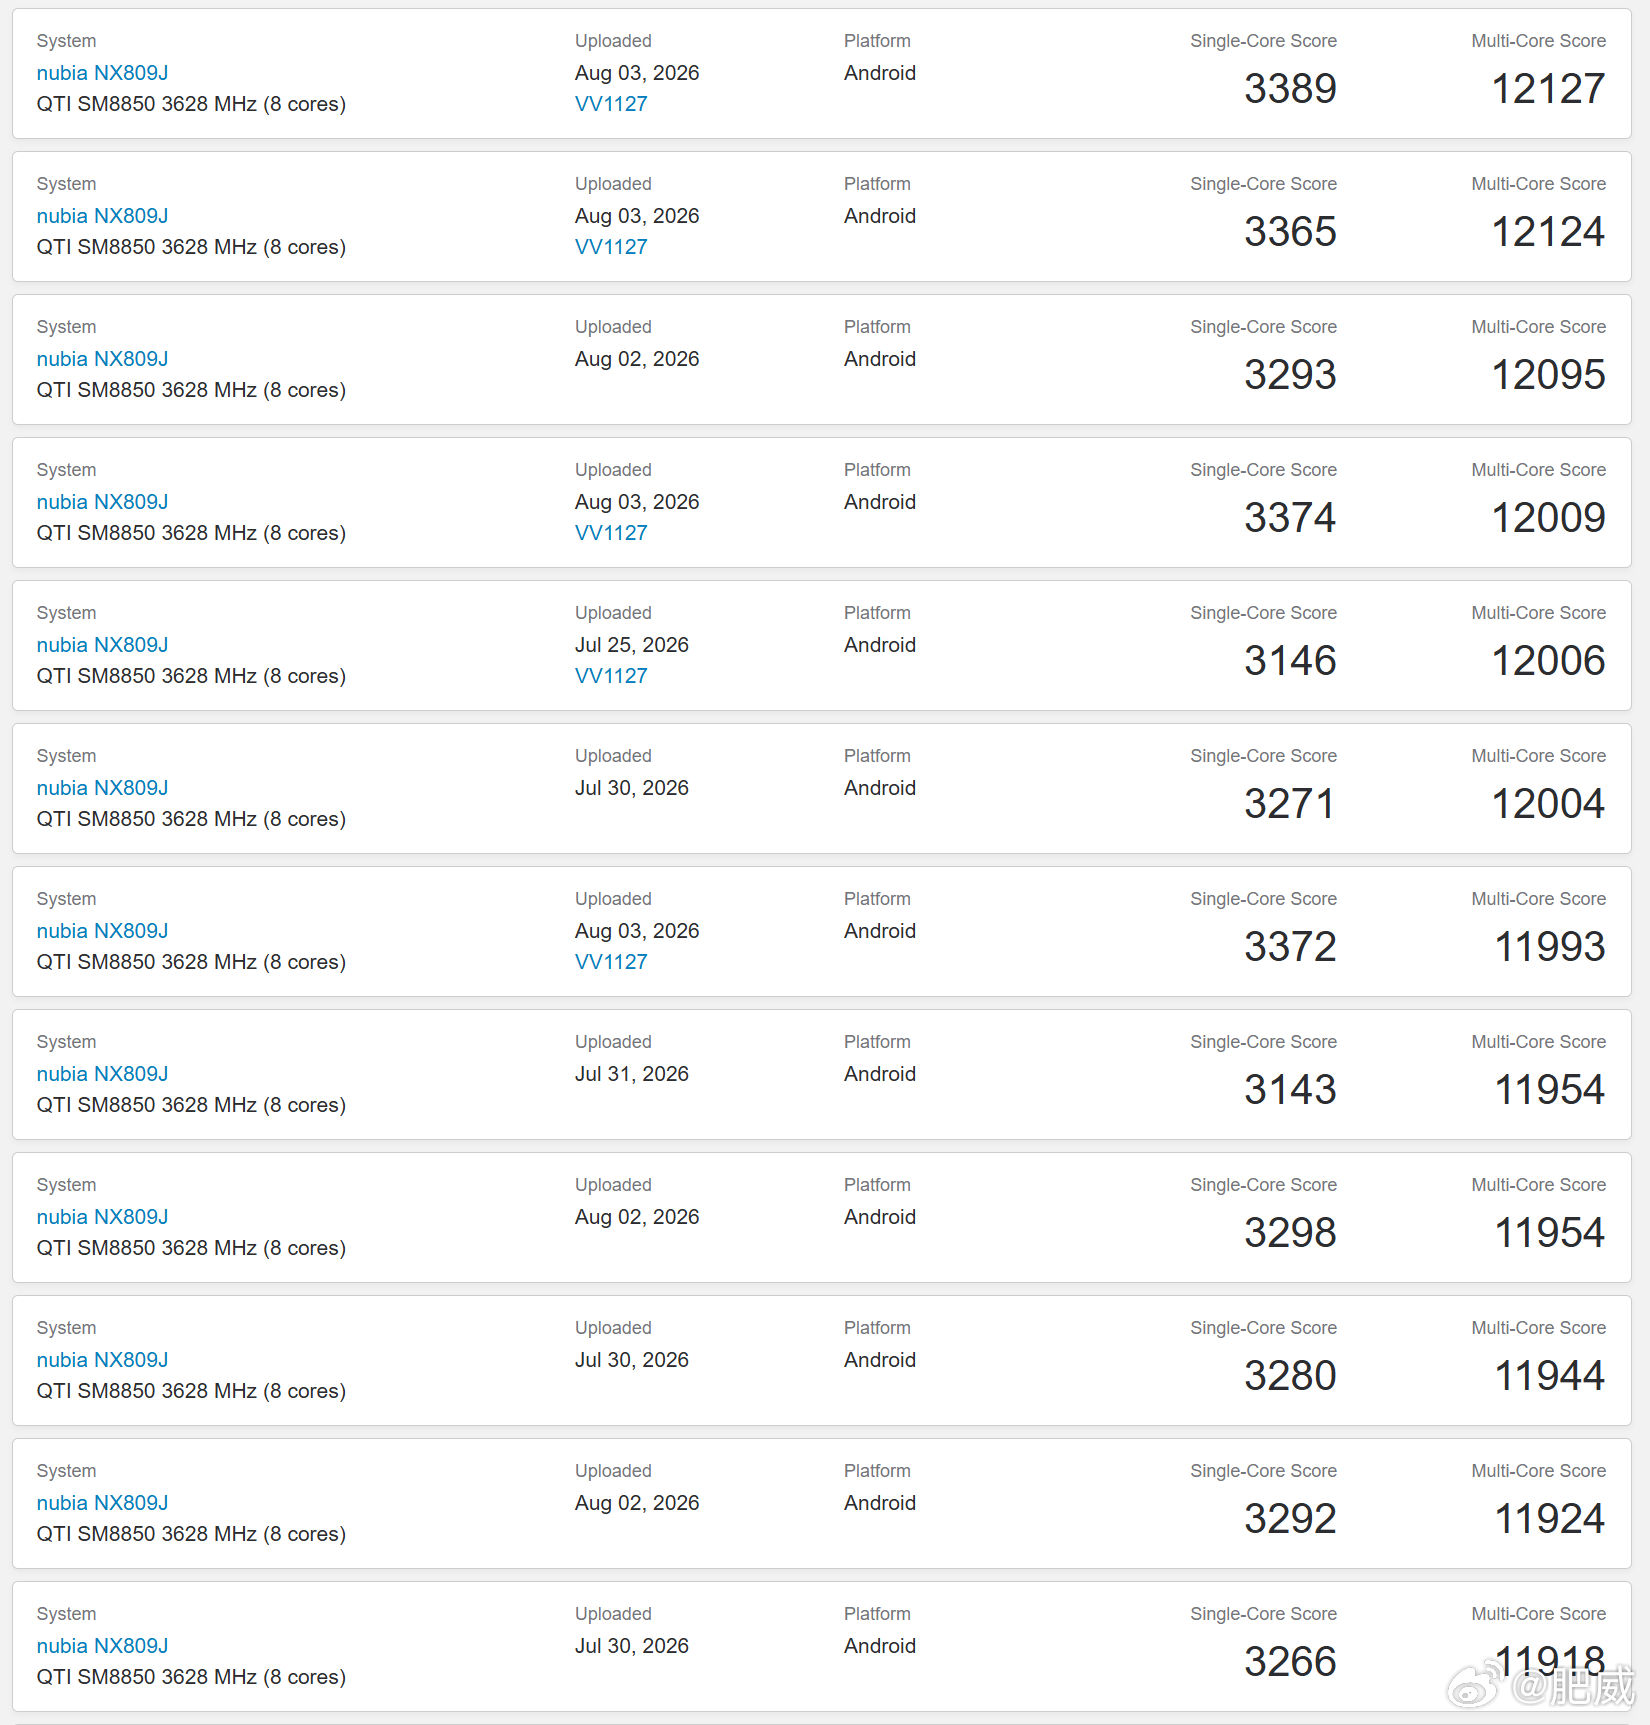Click VV1127 uploader link on the Jul 25 result
The image size is (1650, 1725).
tap(611, 676)
